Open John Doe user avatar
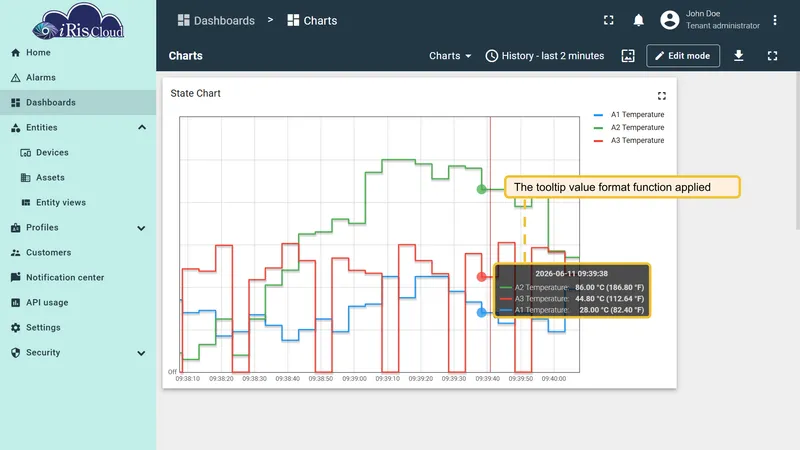 click(x=670, y=20)
